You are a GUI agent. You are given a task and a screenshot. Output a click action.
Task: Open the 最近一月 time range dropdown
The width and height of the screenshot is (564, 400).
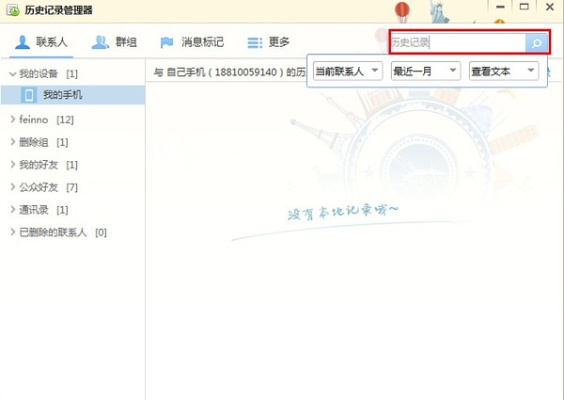coord(426,71)
